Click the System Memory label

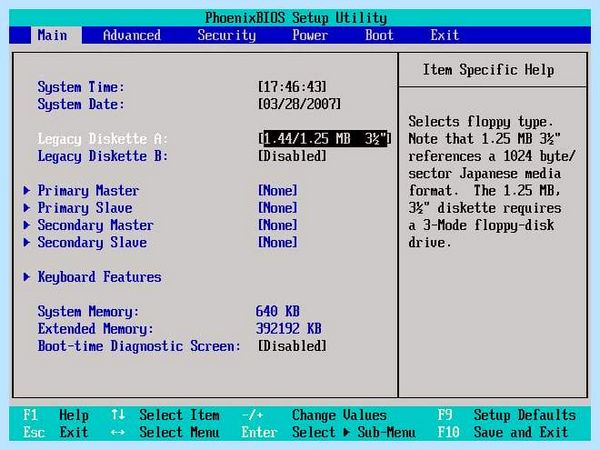[88, 311]
